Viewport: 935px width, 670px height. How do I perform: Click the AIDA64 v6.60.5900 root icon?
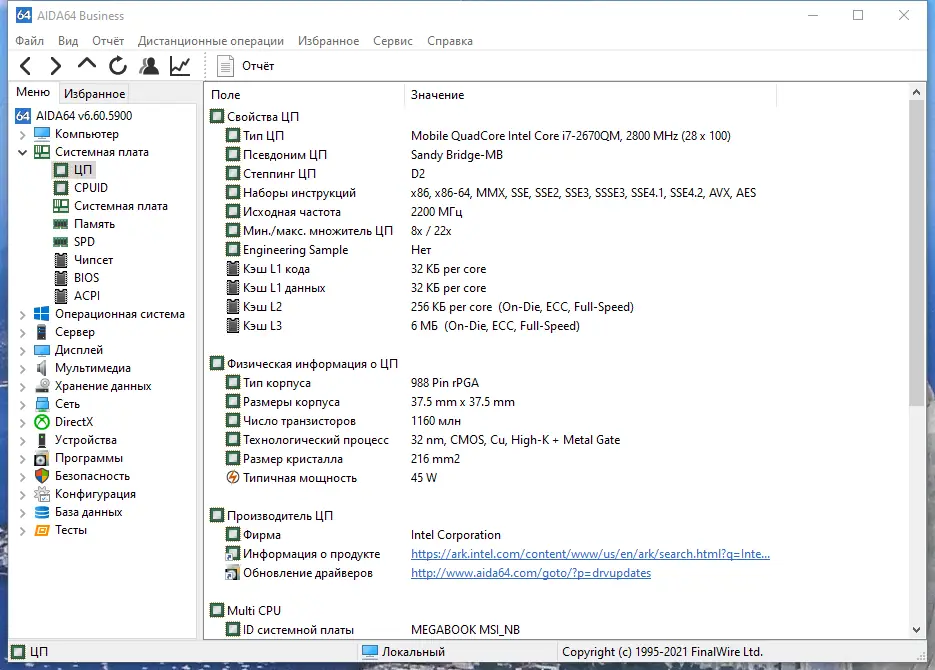coord(23,116)
